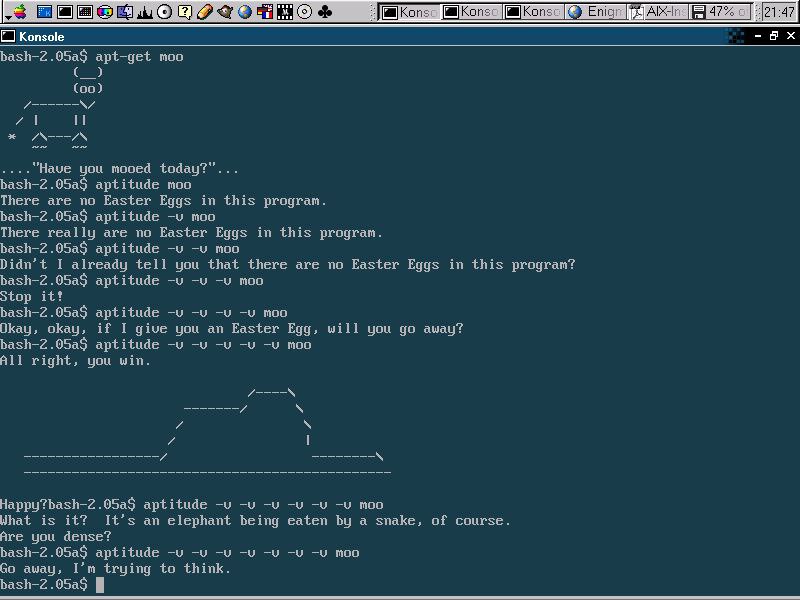This screenshot has height=600, width=800.
Task: Minimize the Konsole window
Action: point(758,36)
